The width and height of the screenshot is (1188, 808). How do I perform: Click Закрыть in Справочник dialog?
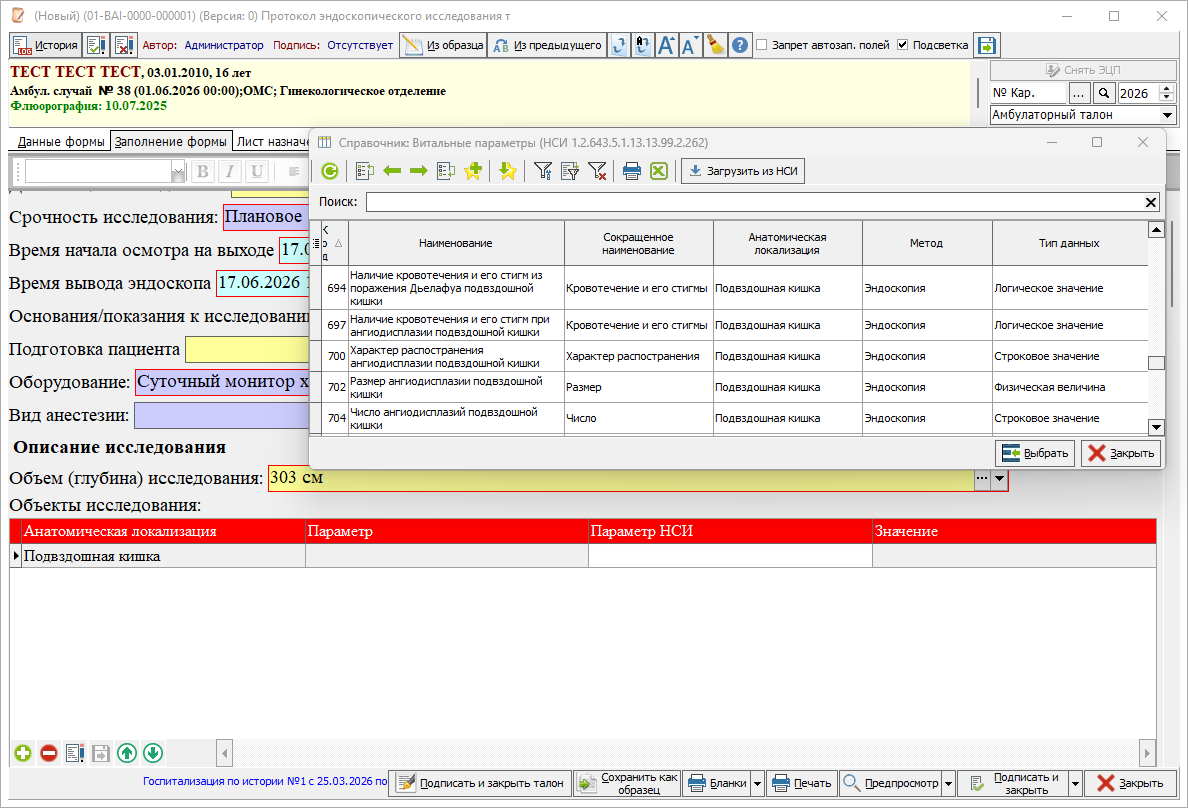coord(1121,453)
